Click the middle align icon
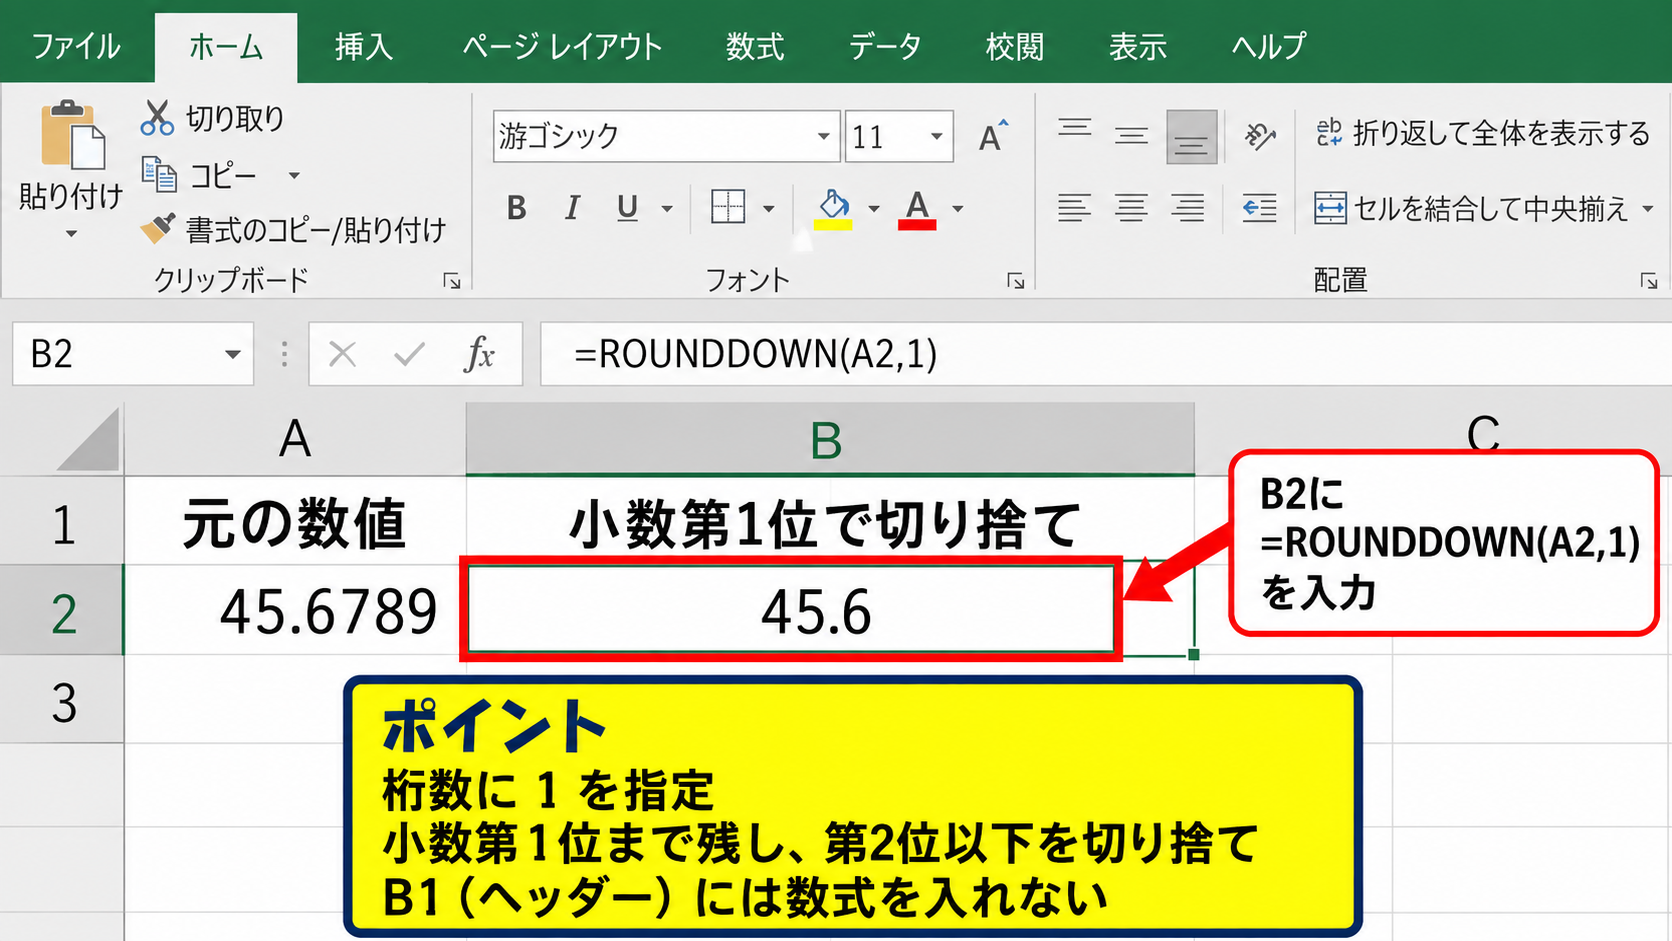Viewport: 1672px width, 941px height. tap(1131, 136)
